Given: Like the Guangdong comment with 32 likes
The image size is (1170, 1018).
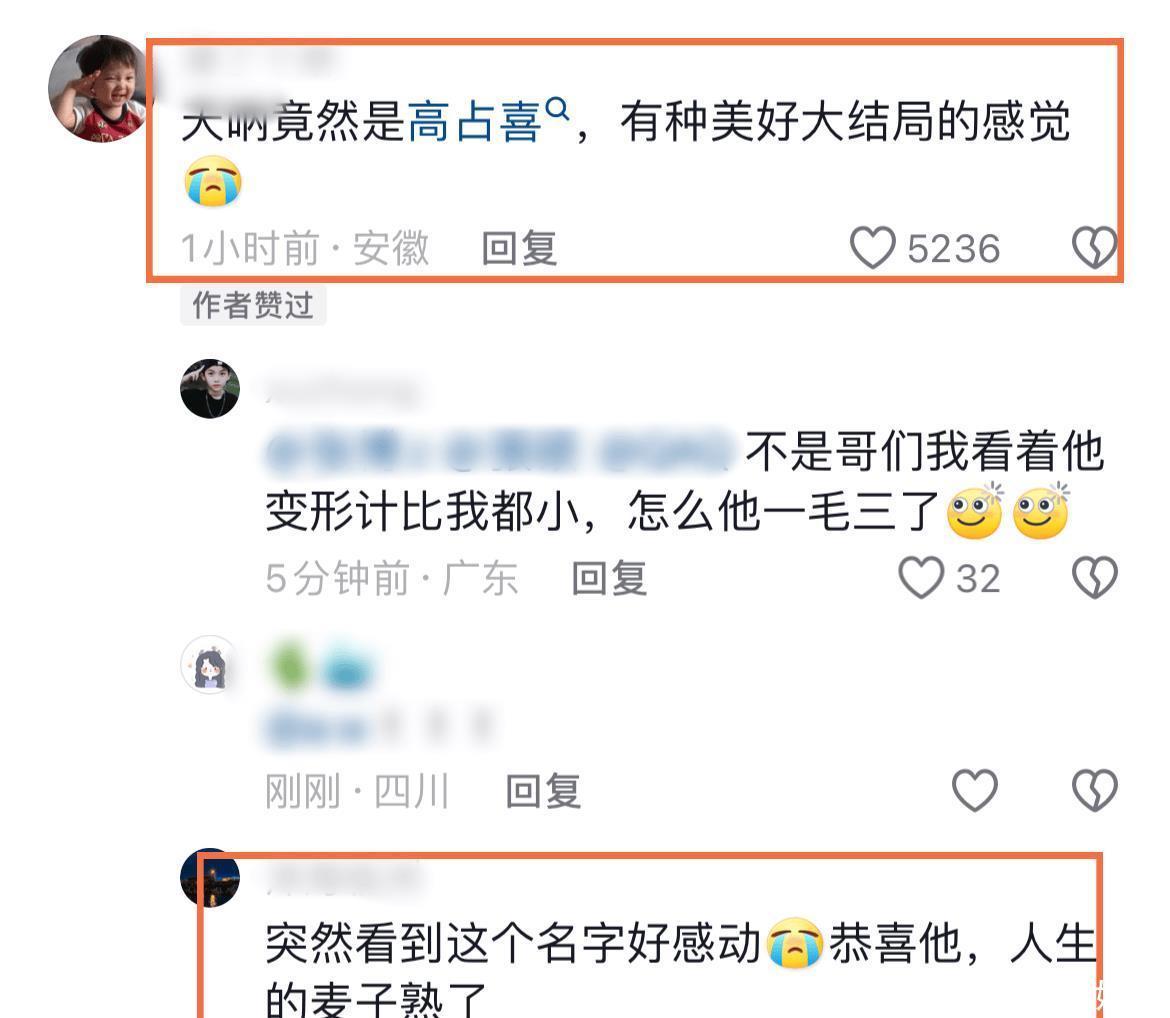Looking at the screenshot, I should 921,578.
